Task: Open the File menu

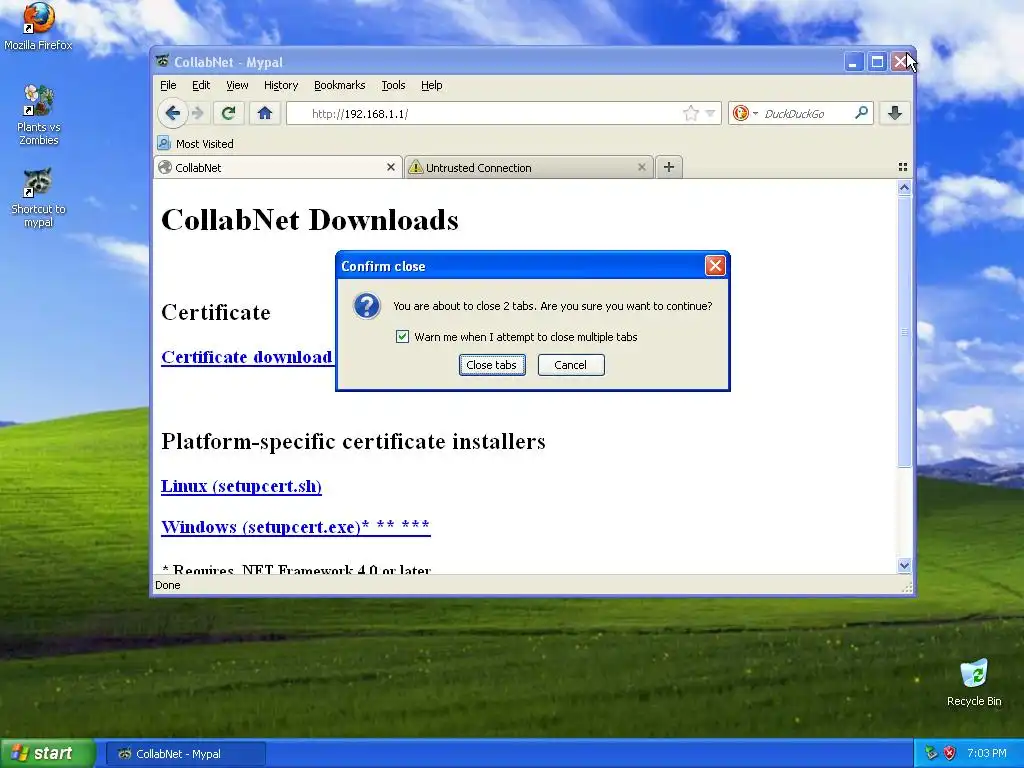Action: (x=168, y=85)
